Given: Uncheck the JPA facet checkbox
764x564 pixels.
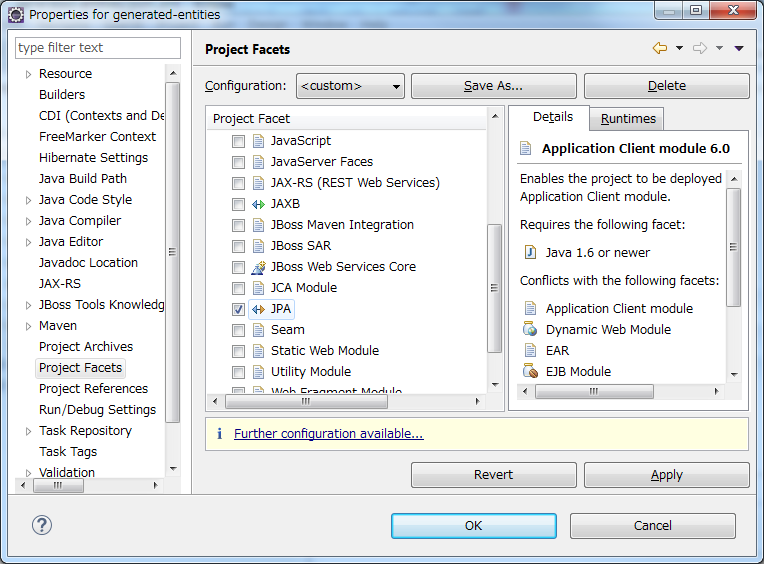Looking at the screenshot, I should 238,309.
